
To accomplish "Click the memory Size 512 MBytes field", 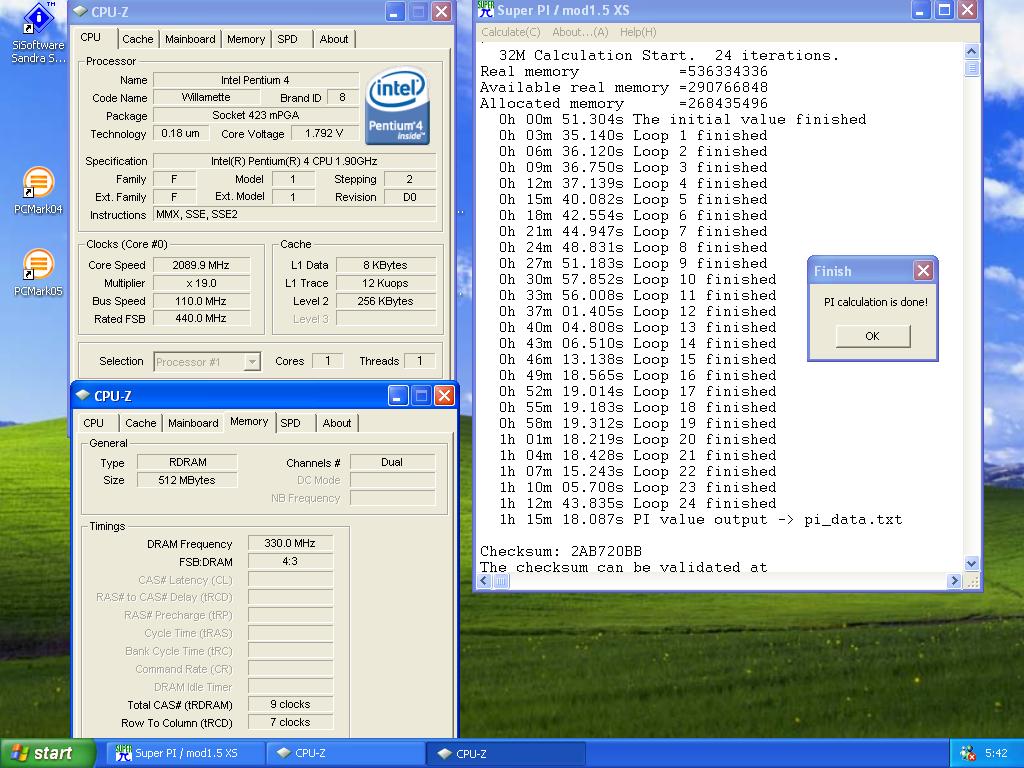I will tap(187, 480).
